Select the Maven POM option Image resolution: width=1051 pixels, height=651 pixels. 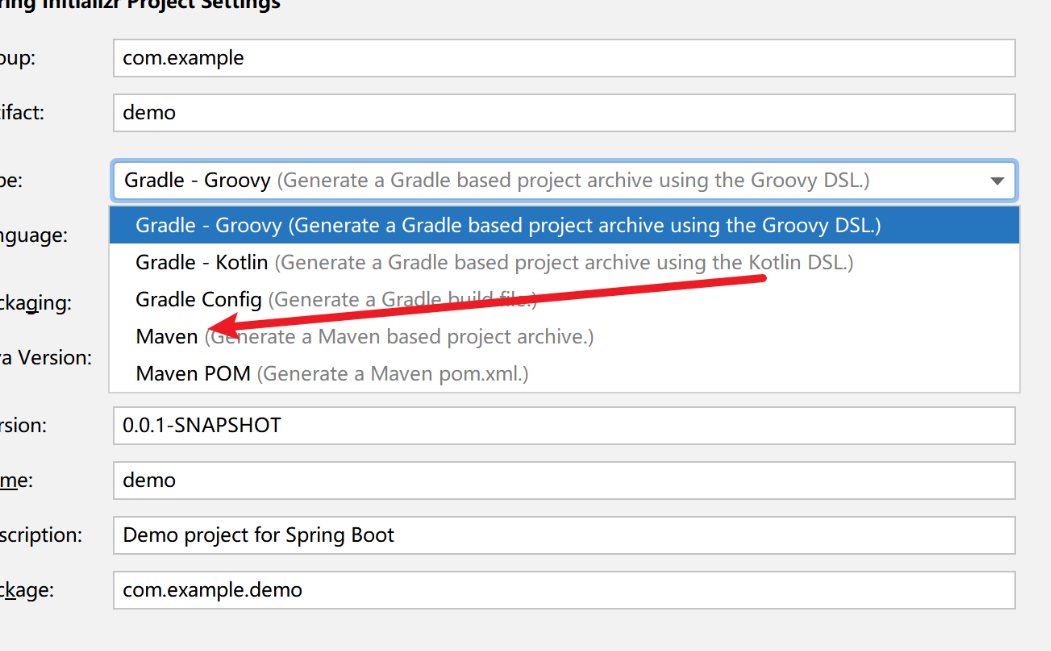[x=193, y=373]
